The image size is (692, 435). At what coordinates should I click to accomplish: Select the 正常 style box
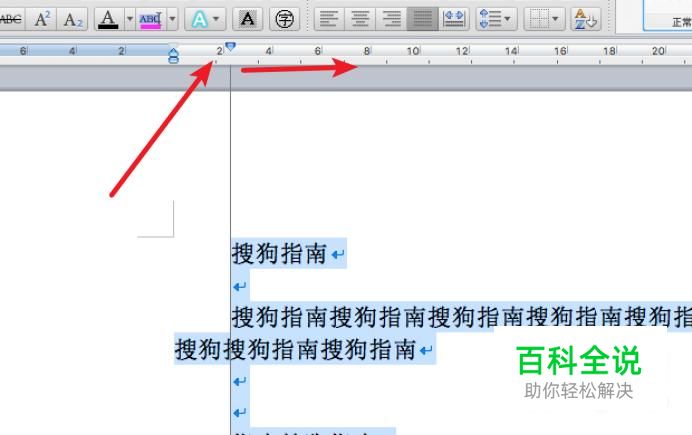tap(667, 16)
